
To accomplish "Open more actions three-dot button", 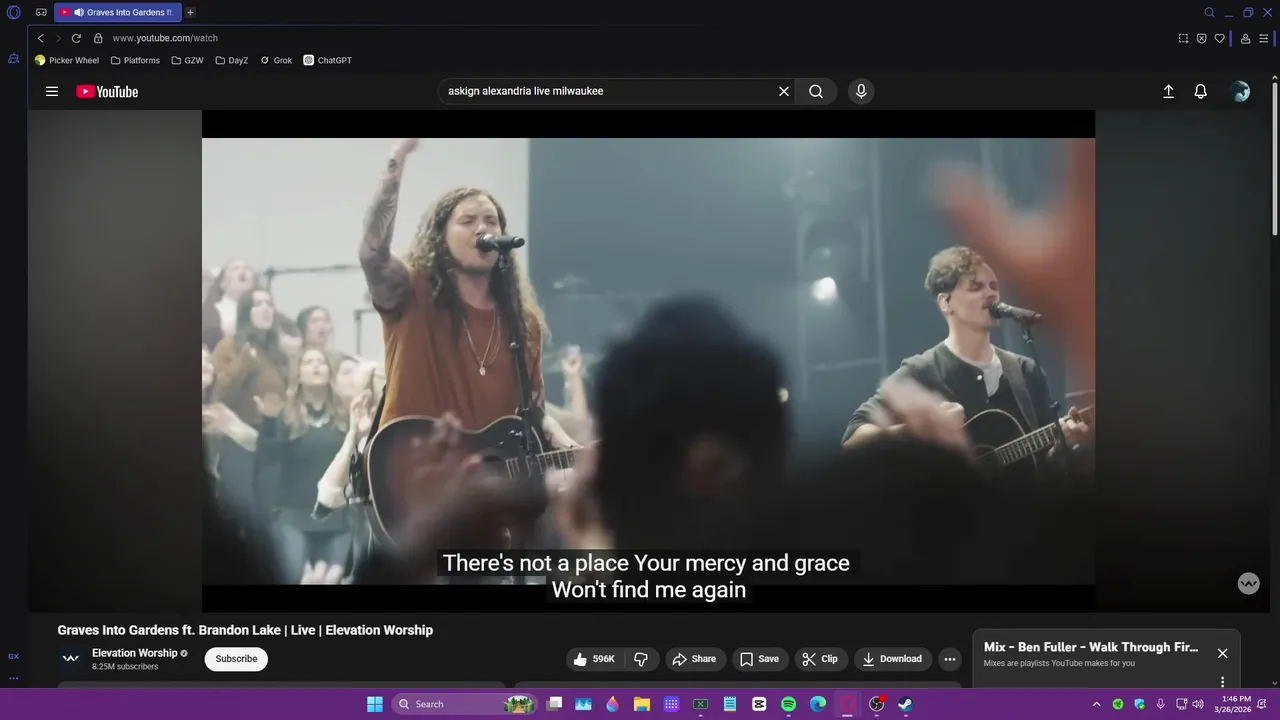I will 950,659.
